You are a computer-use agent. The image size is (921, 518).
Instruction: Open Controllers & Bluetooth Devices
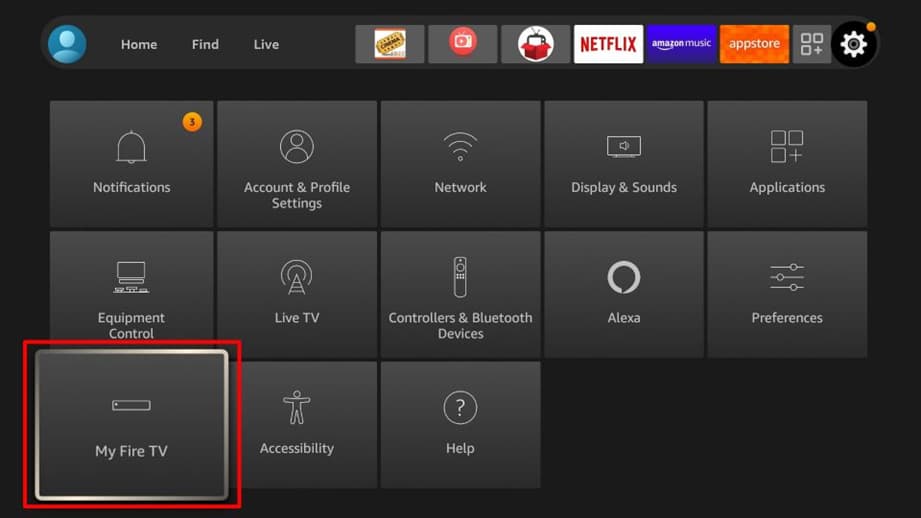tap(460, 294)
